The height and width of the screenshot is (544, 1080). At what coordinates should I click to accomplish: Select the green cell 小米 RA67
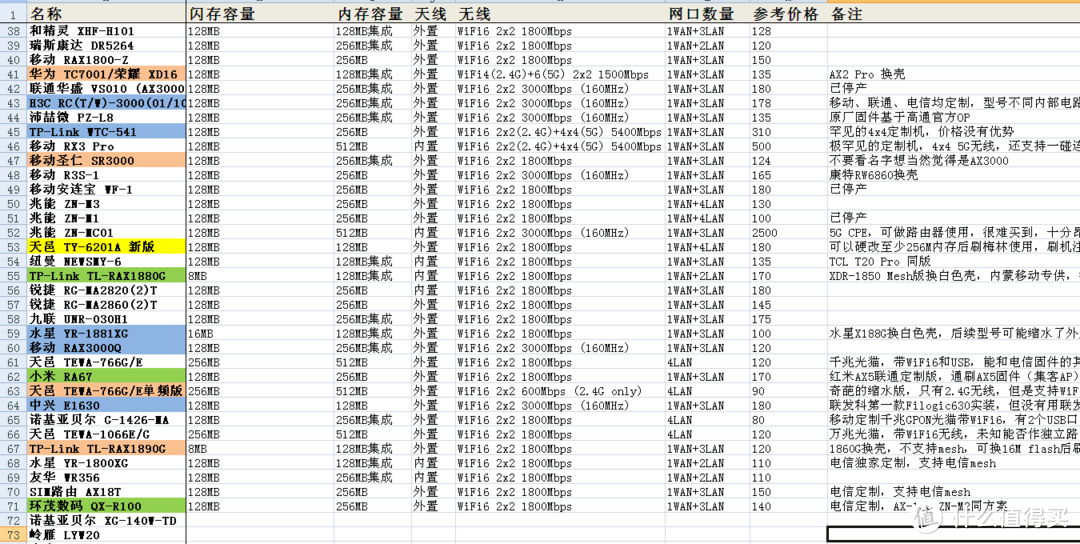click(106, 377)
